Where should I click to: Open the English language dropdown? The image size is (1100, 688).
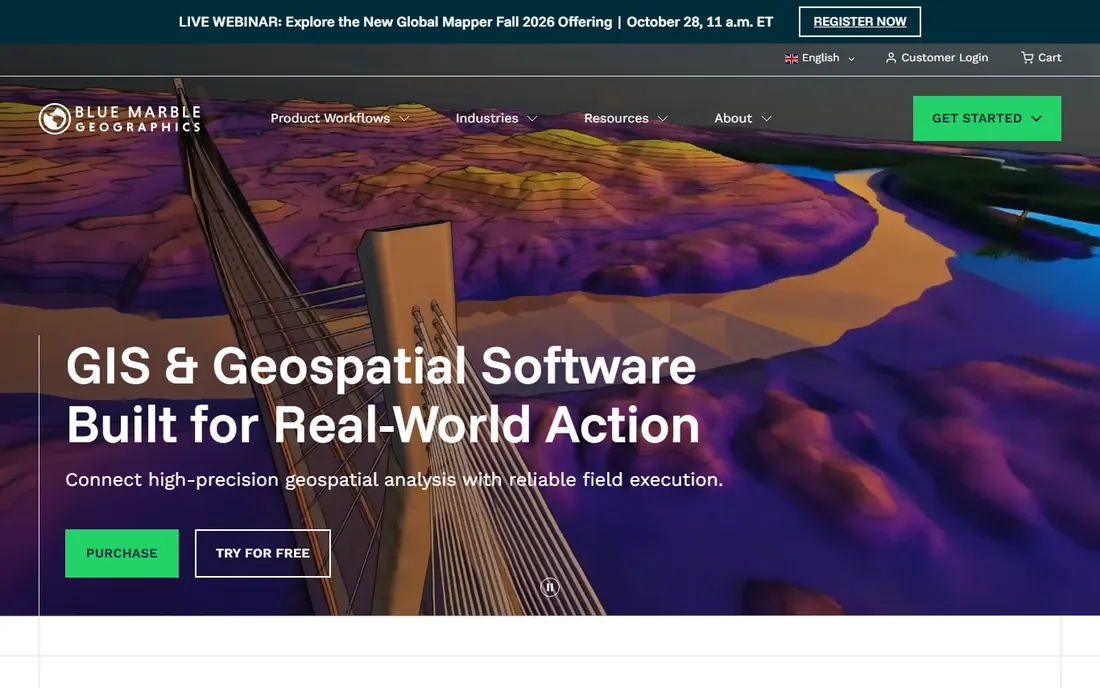(x=819, y=58)
